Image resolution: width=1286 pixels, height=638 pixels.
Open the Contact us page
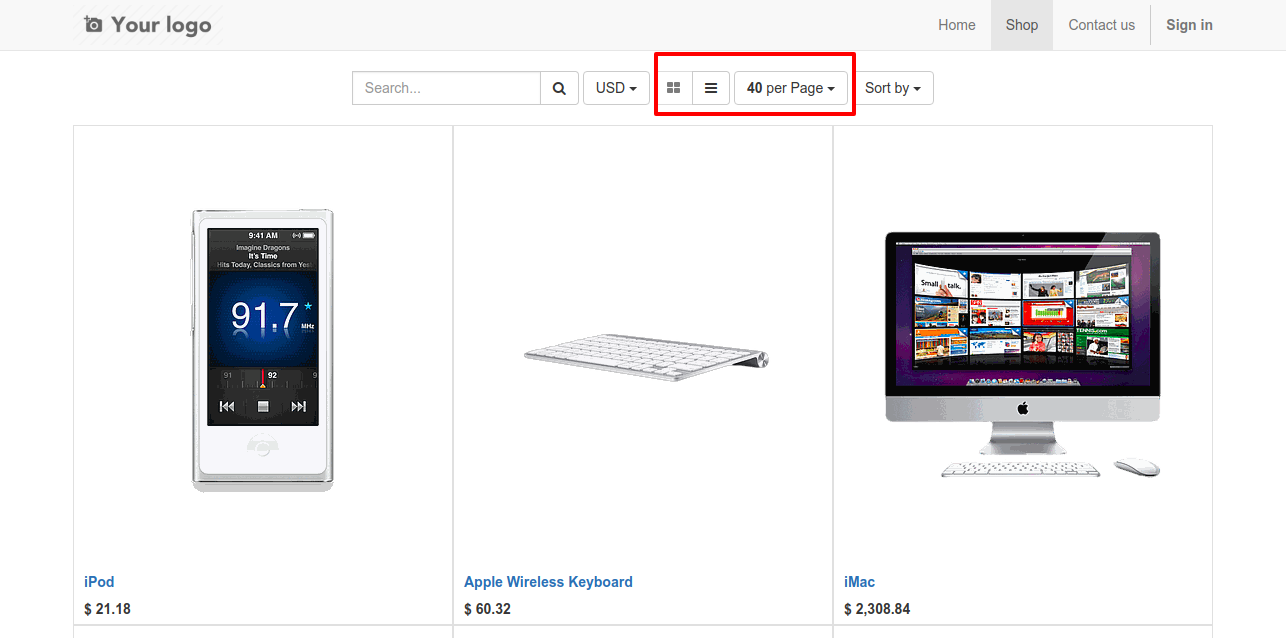(x=1101, y=25)
